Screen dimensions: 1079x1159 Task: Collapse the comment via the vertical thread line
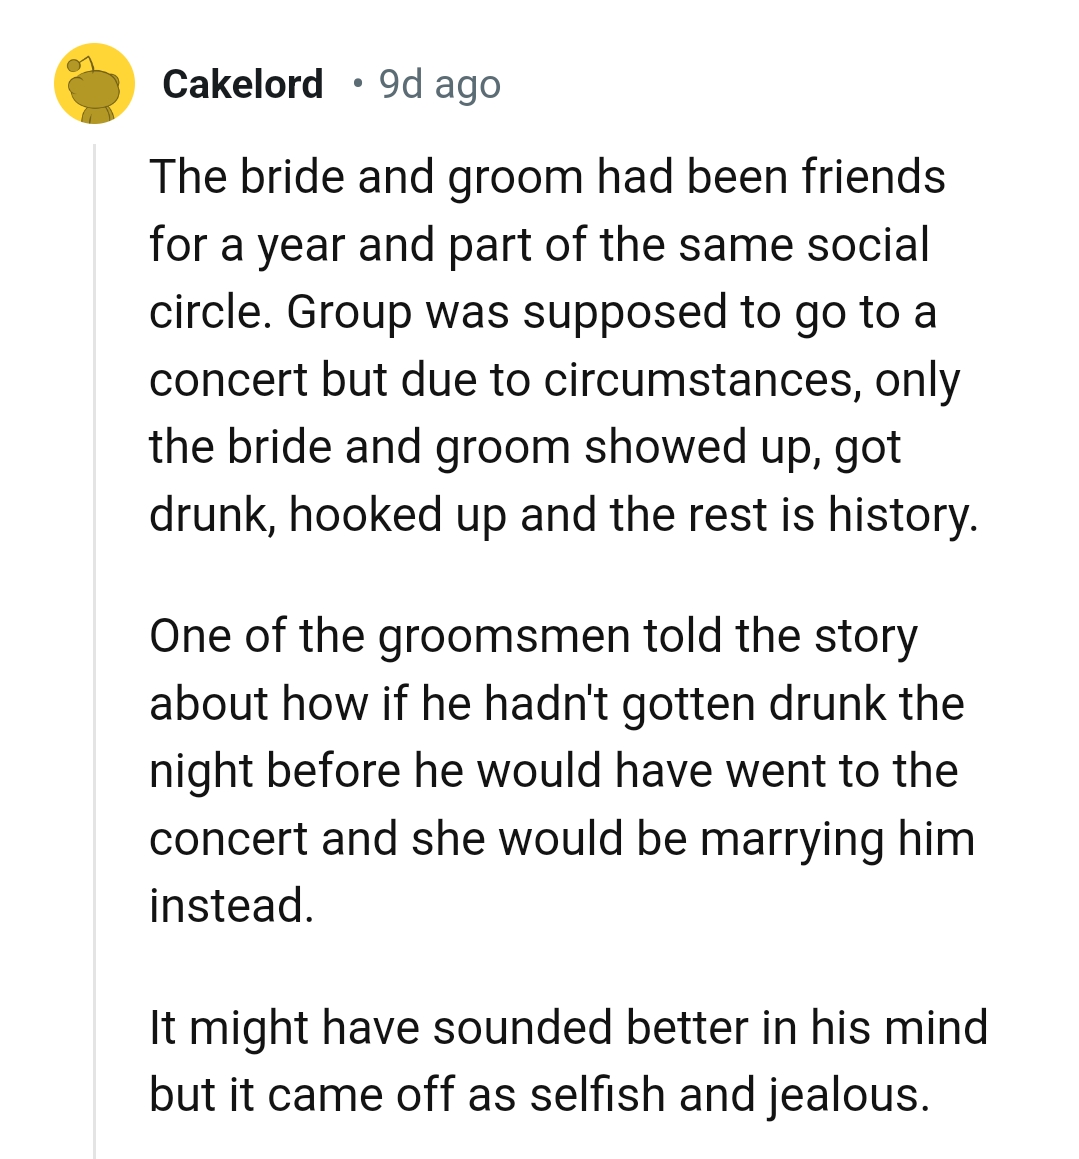94,650
